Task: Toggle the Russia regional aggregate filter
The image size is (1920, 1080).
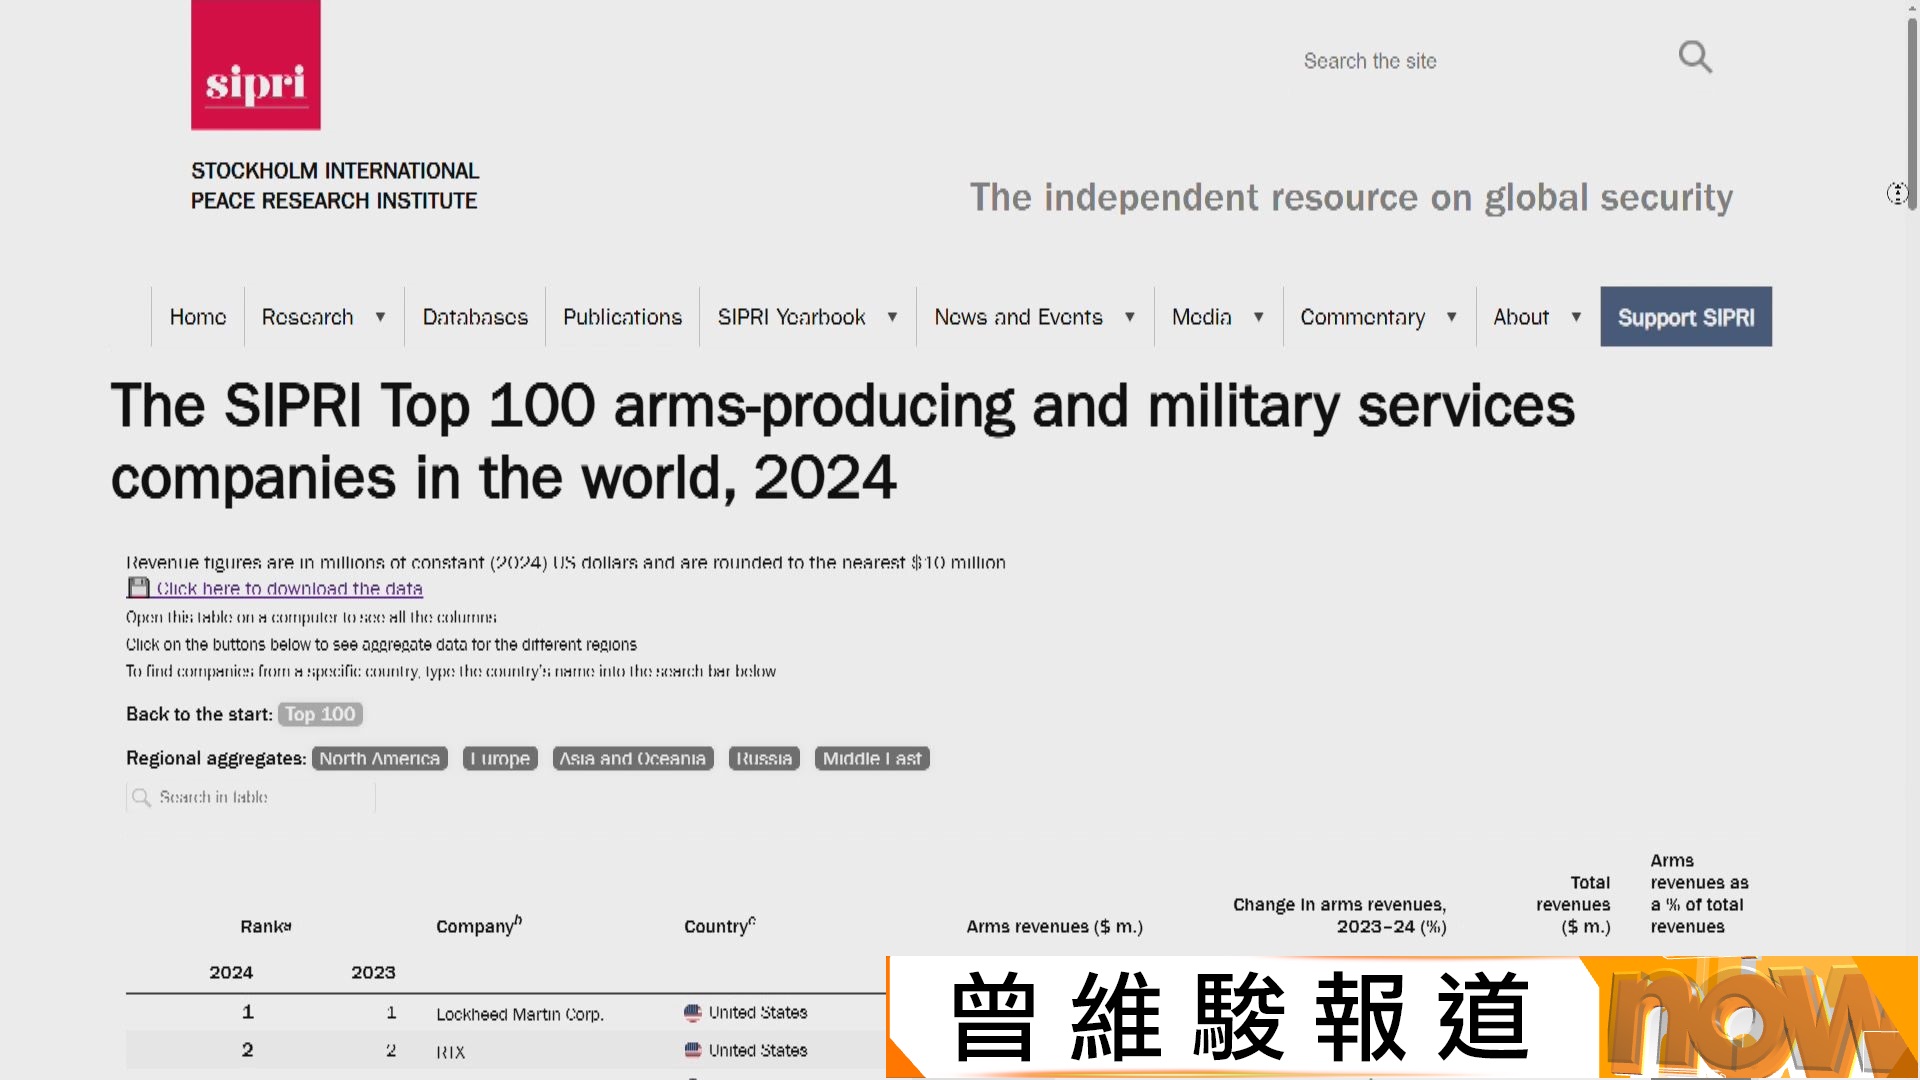Action: [x=763, y=758]
